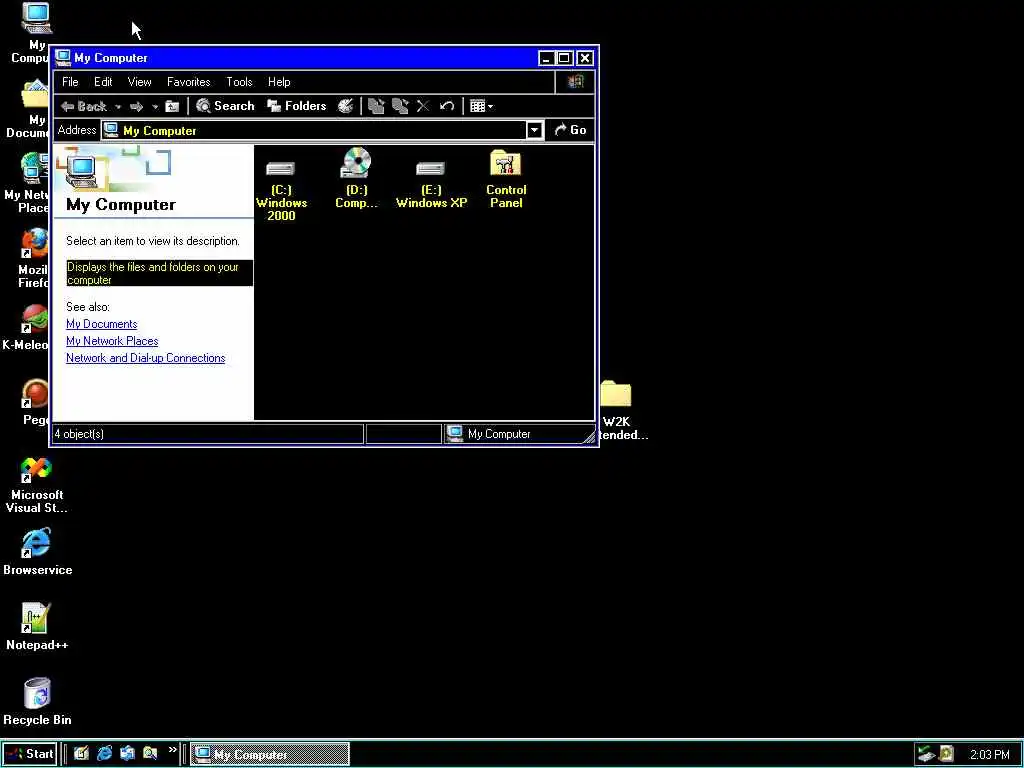Select the Microsoft Visual Studio desktop shortcut
This screenshot has width=1024, height=768.
tap(37, 485)
